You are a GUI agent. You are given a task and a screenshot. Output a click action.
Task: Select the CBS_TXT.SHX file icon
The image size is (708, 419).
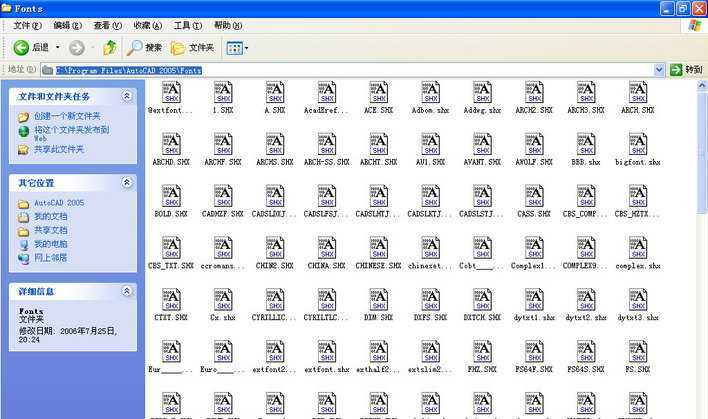click(x=171, y=248)
